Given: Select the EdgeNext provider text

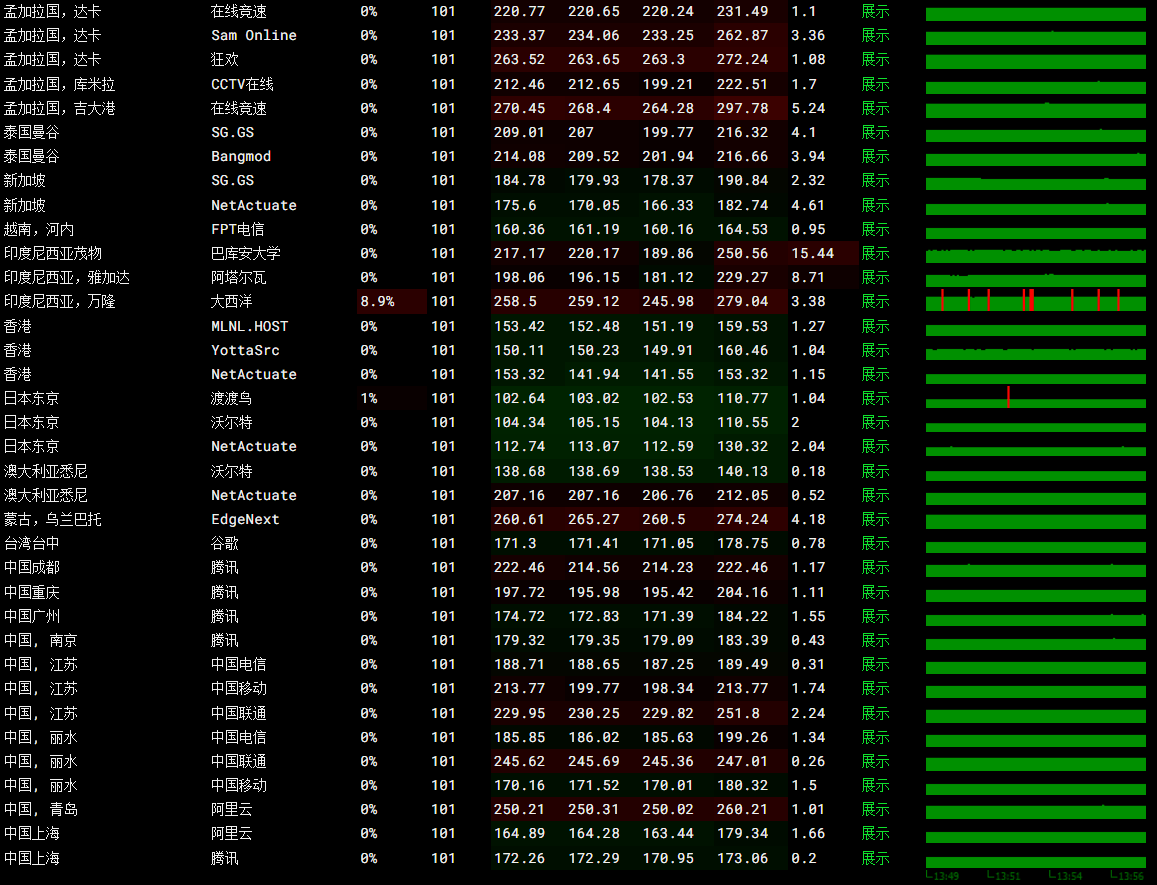Looking at the screenshot, I should (245, 520).
